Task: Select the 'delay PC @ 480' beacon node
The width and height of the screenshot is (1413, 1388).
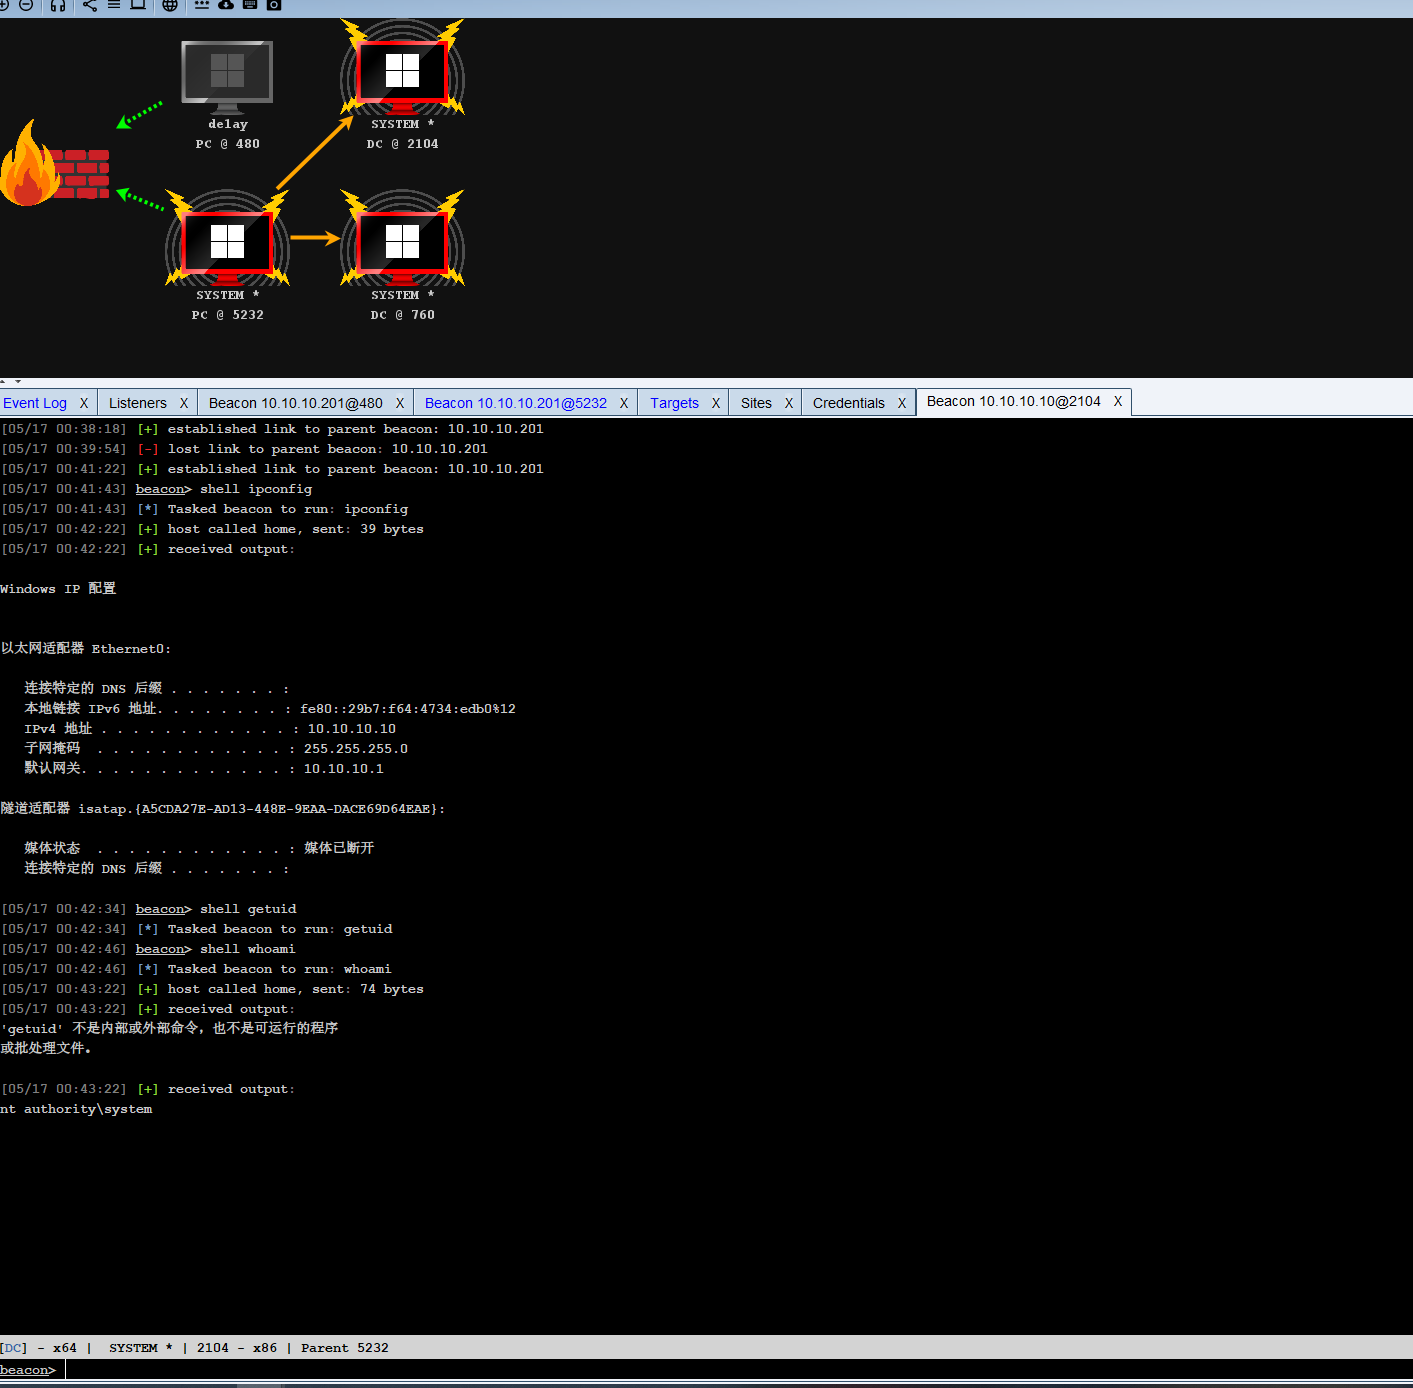Action: click(227, 94)
